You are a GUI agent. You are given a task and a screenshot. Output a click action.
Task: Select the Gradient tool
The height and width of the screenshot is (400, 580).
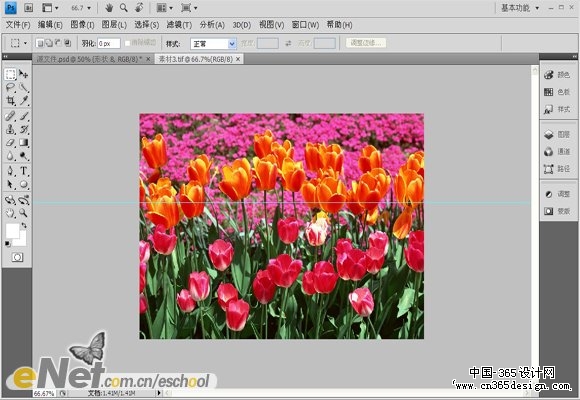(24, 142)
